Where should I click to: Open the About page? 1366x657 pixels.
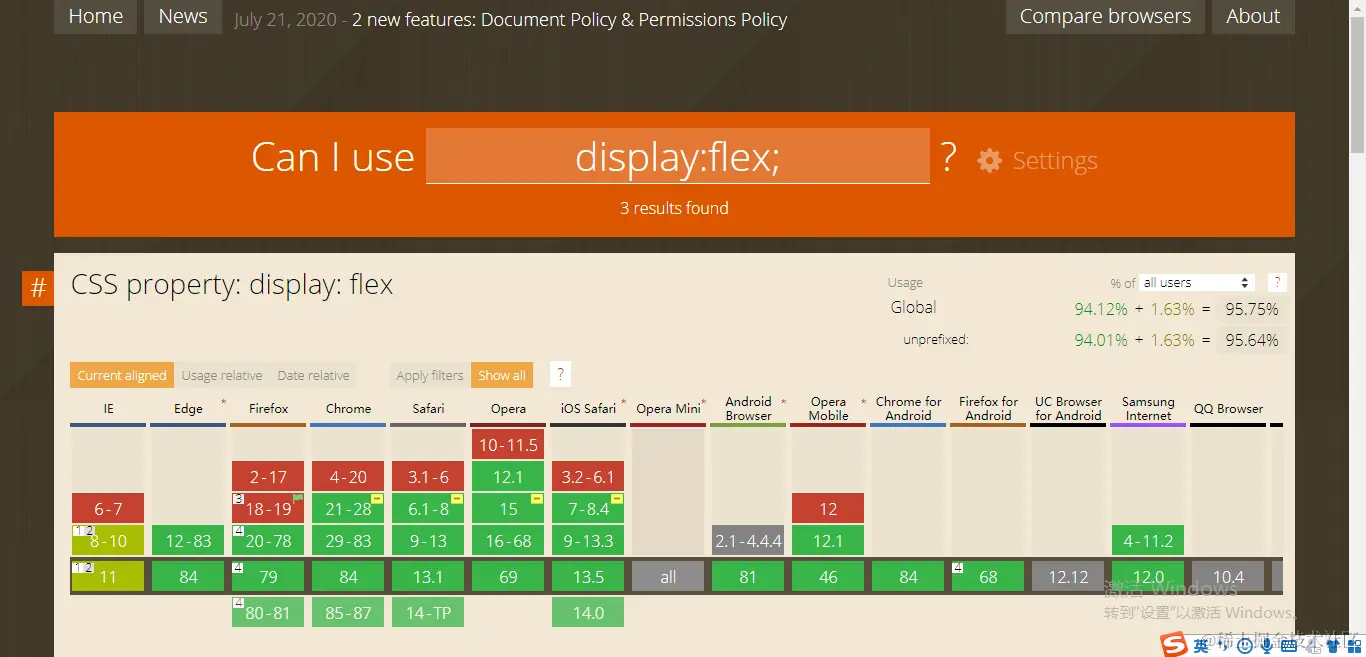1253,17
